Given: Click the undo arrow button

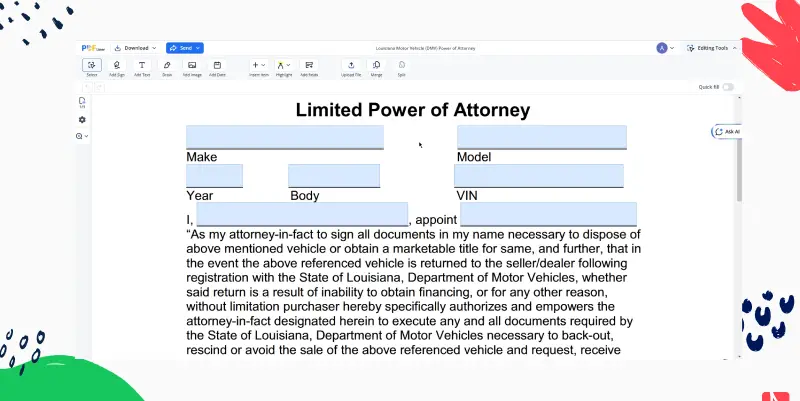Looking at the screenshot, I should pos(87,87).
